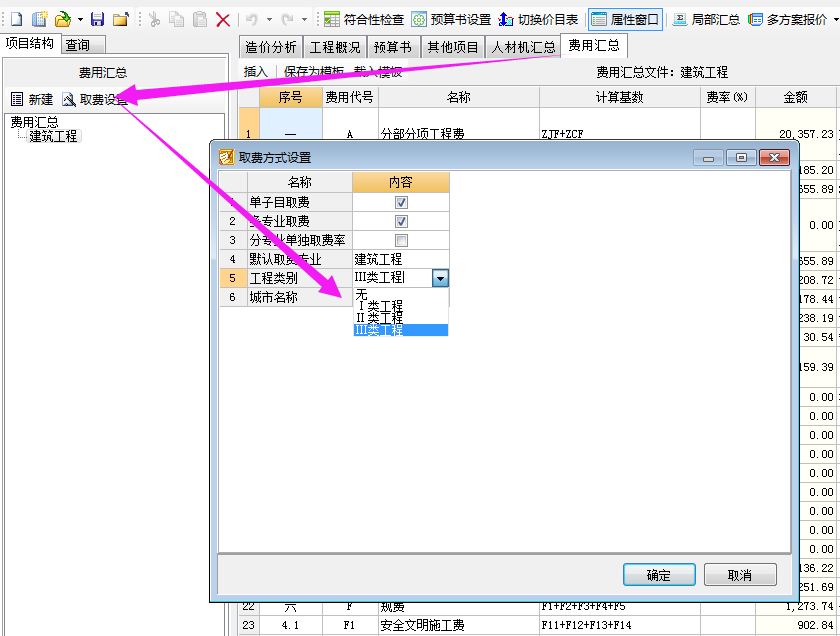Image resolution: width=840 pixels, height=636 pixels.
Task: Select the 安全文明施工费 cell
Action: click(459, 625)
